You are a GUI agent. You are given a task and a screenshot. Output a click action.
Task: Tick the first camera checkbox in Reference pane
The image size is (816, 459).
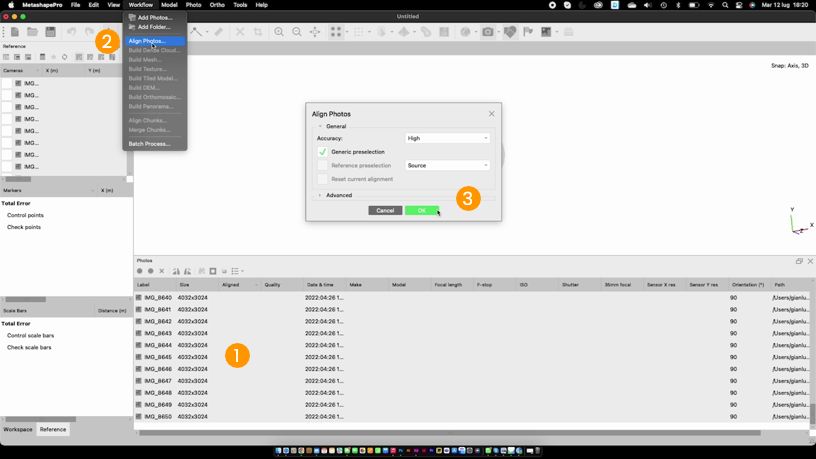(6, 83)
